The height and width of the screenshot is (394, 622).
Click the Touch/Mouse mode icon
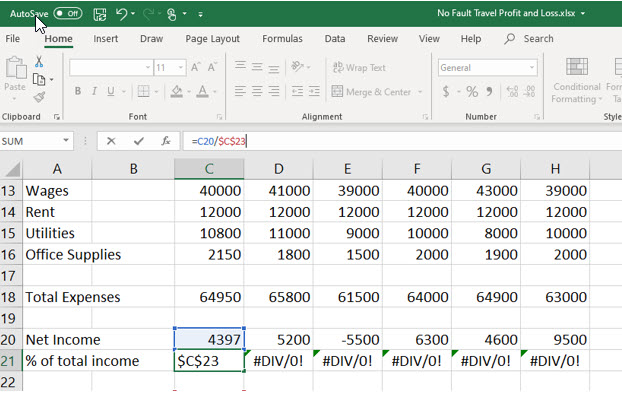coord(171,14)
